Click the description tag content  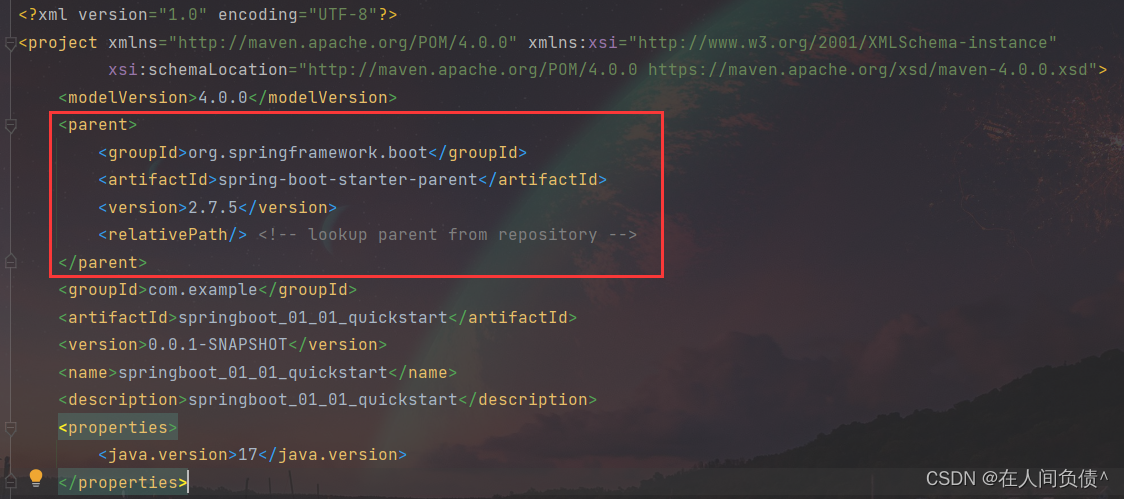[x=323, y=399]
